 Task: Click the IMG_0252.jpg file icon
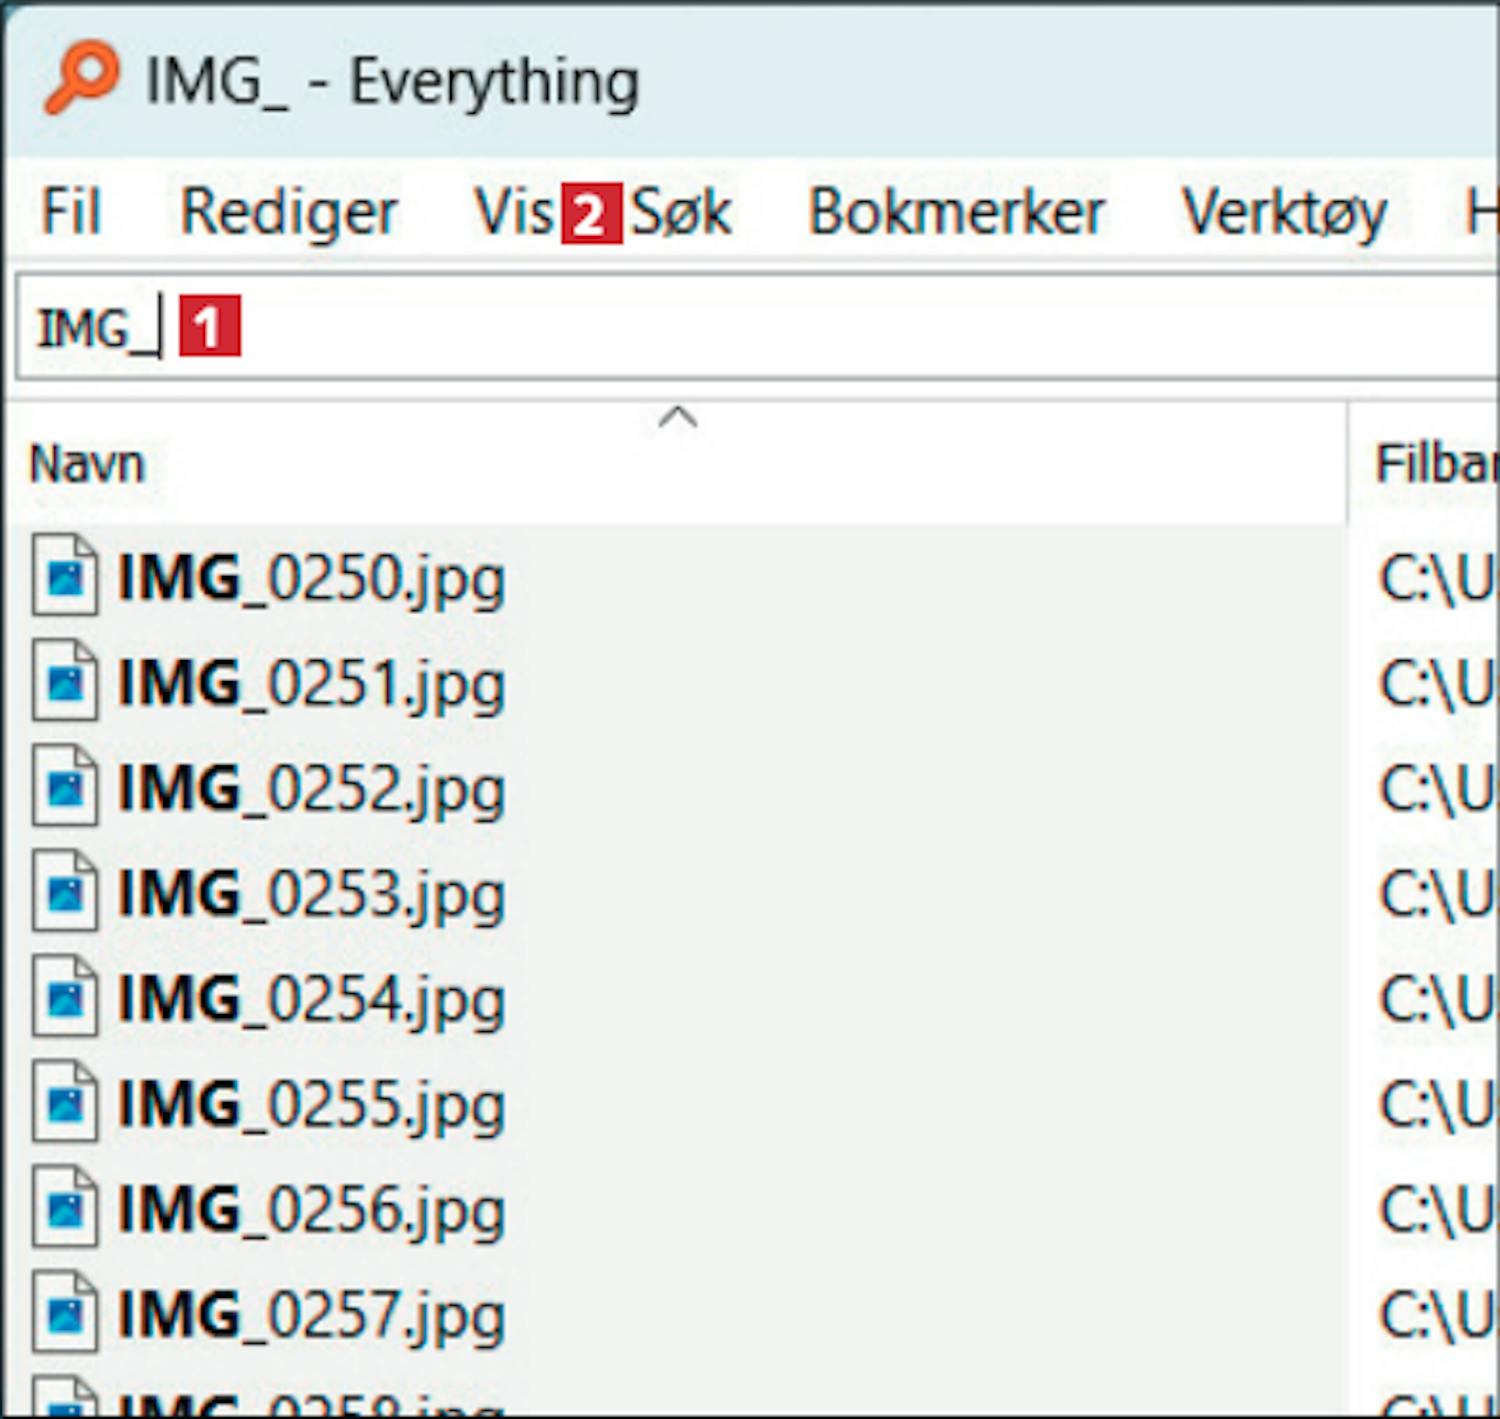[x=65, y=787]
